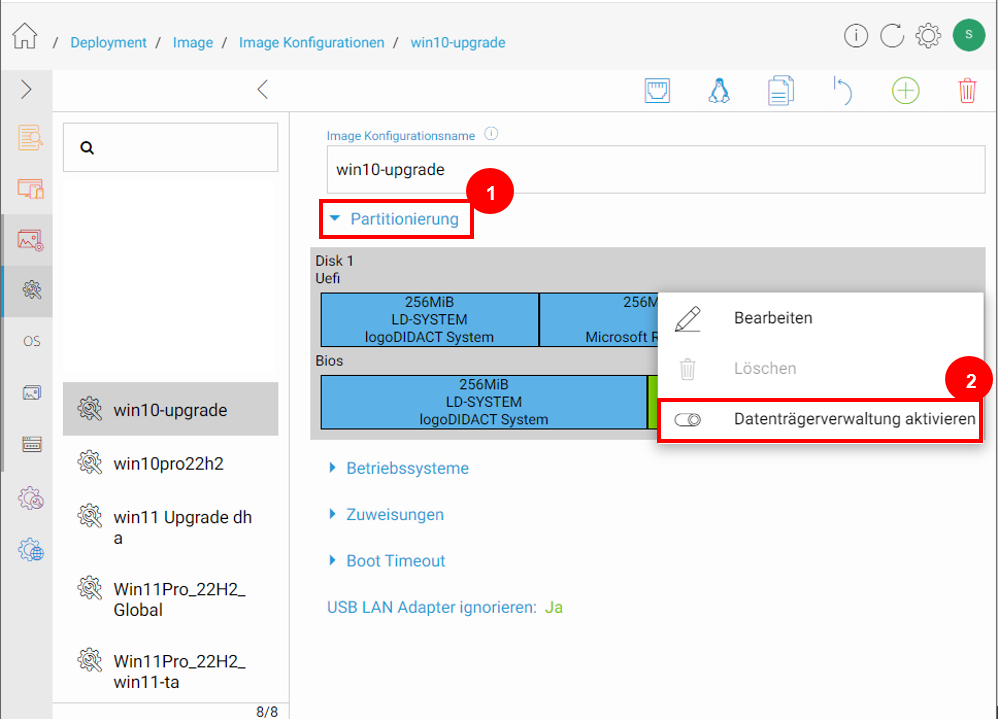Image resolution: width=998 pixels, height=719 pixels.
Task: Select Win11Pro_22H2_win11-ta configuration
Action: (x=171, y=671)
